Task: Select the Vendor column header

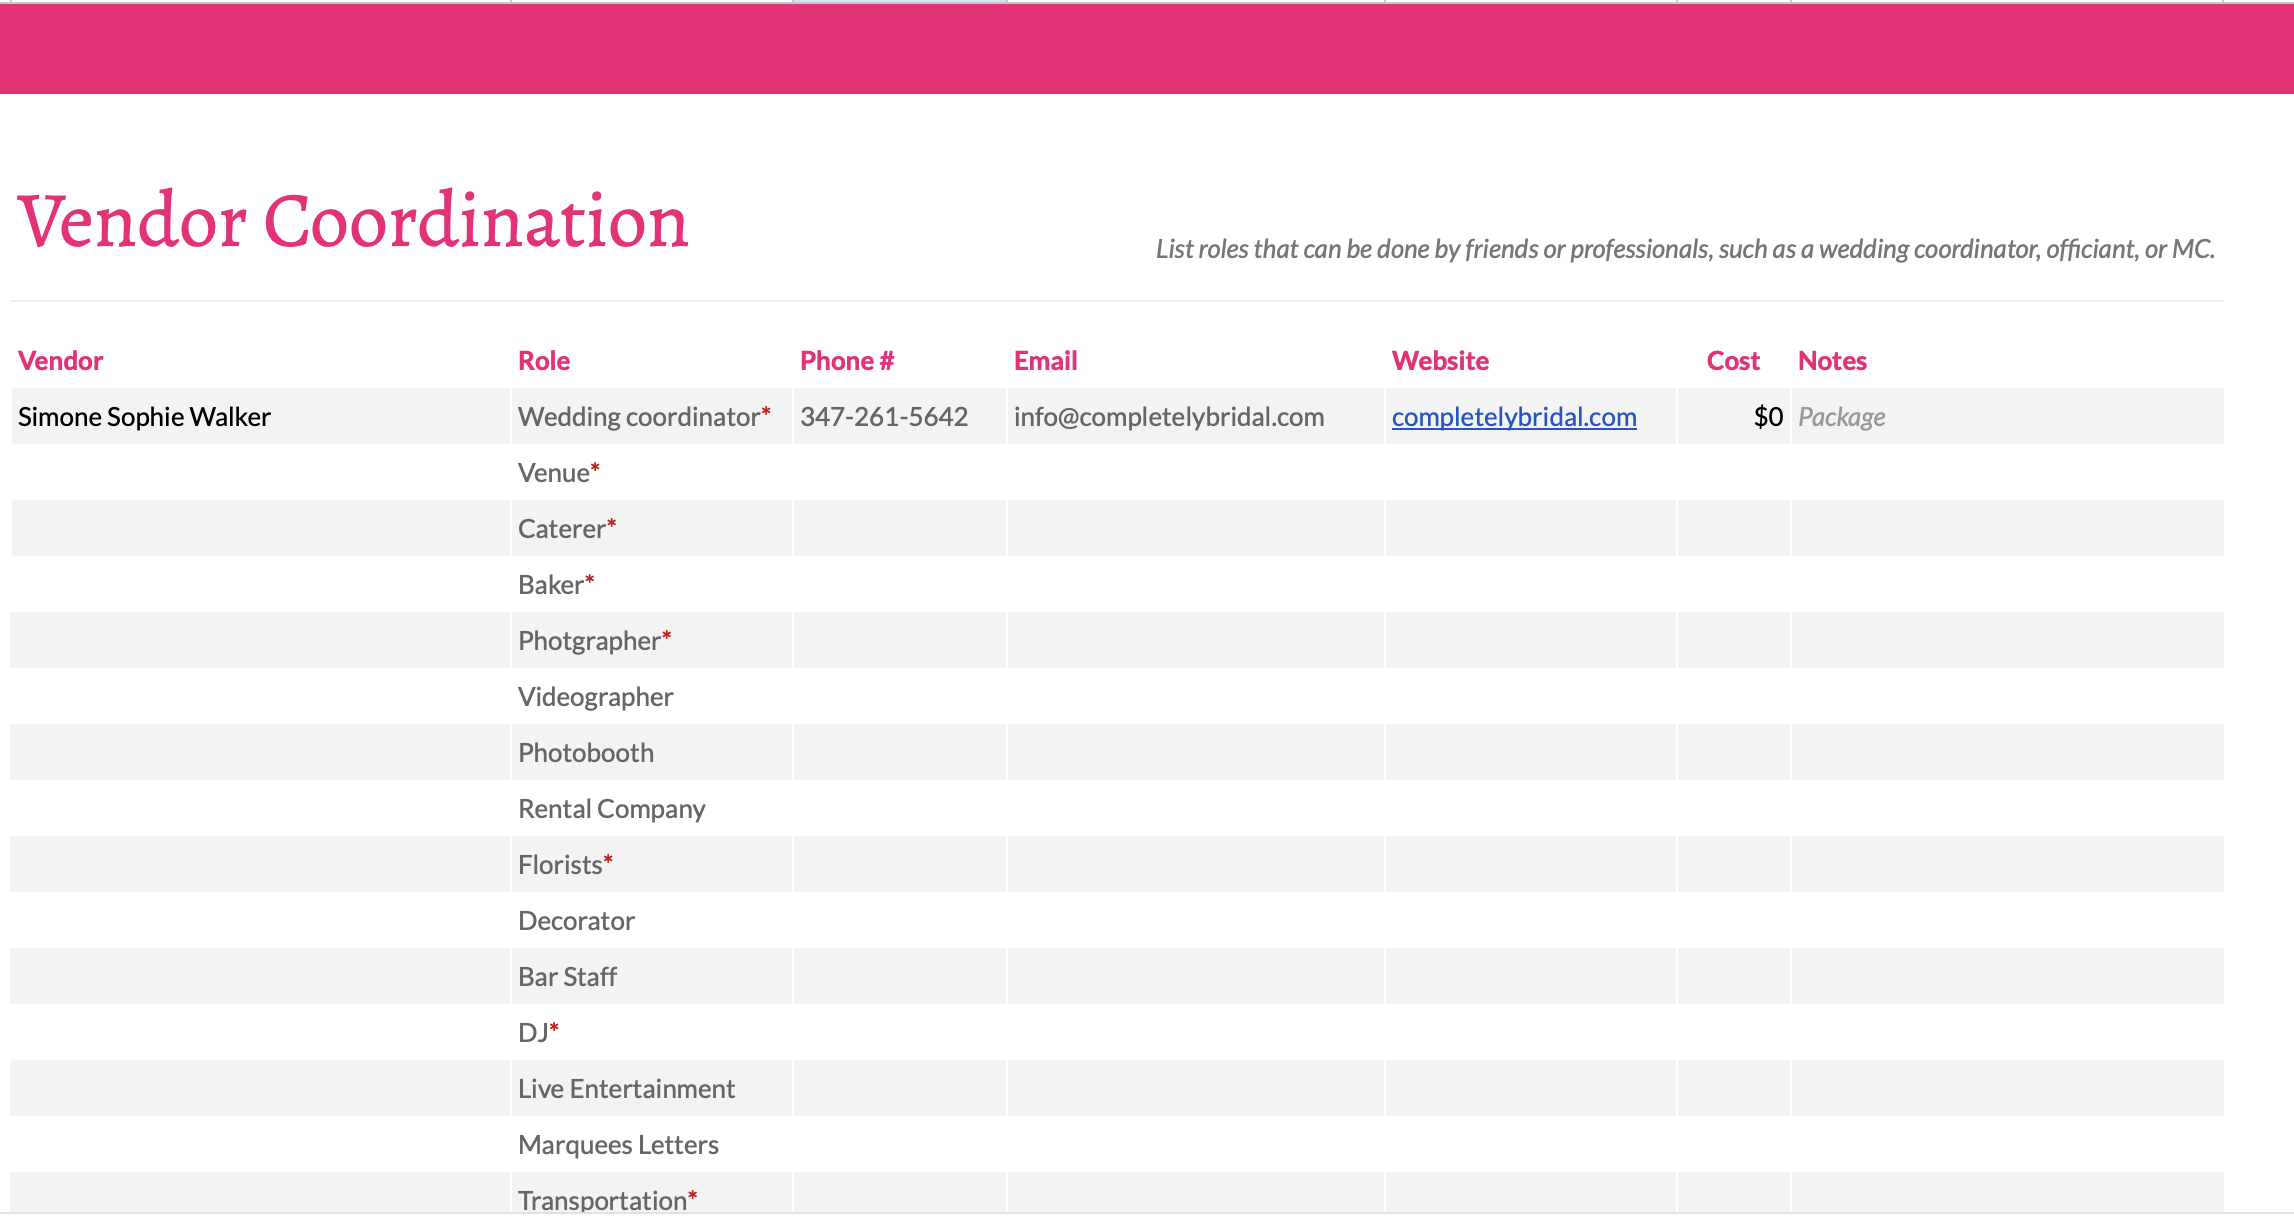Action: coord(61,361)
